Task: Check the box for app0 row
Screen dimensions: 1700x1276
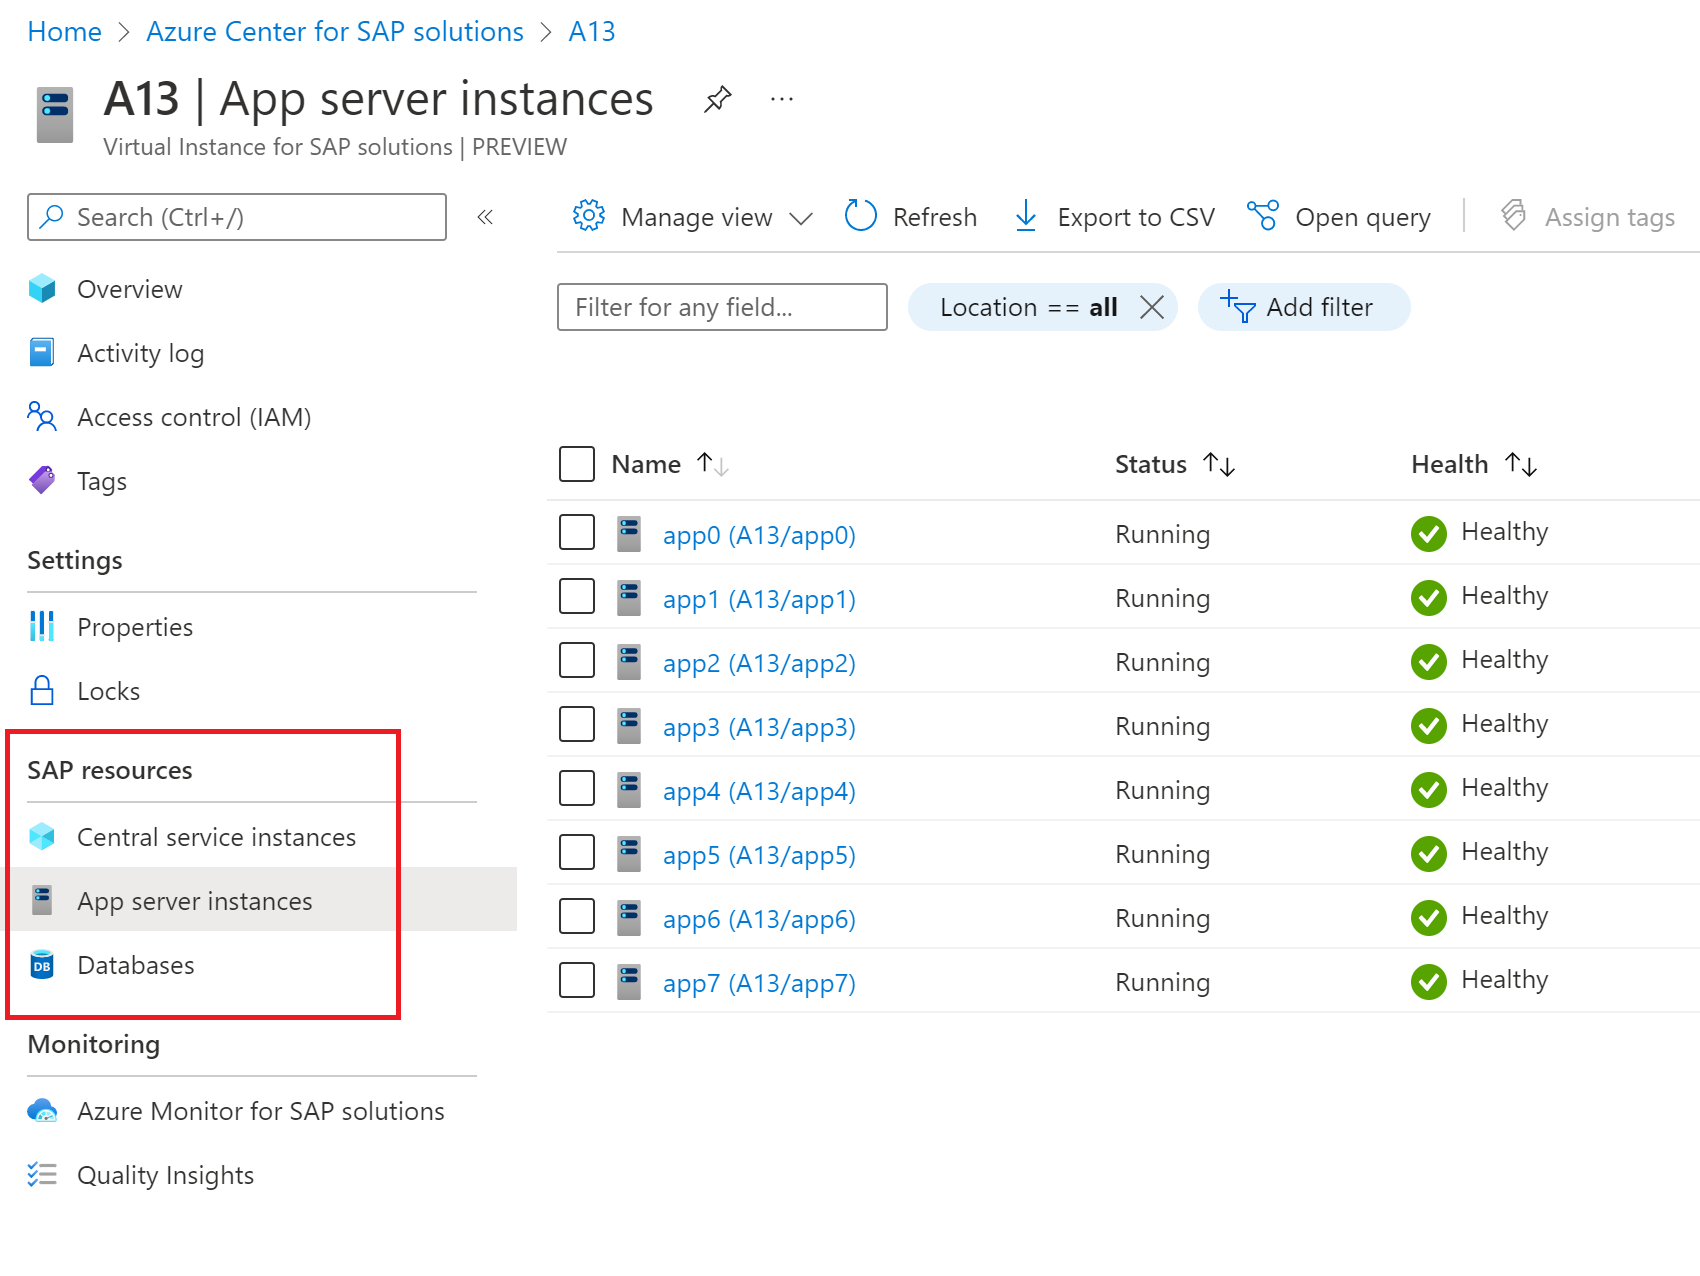Action: pyautogui.click(x=577, y=533)
